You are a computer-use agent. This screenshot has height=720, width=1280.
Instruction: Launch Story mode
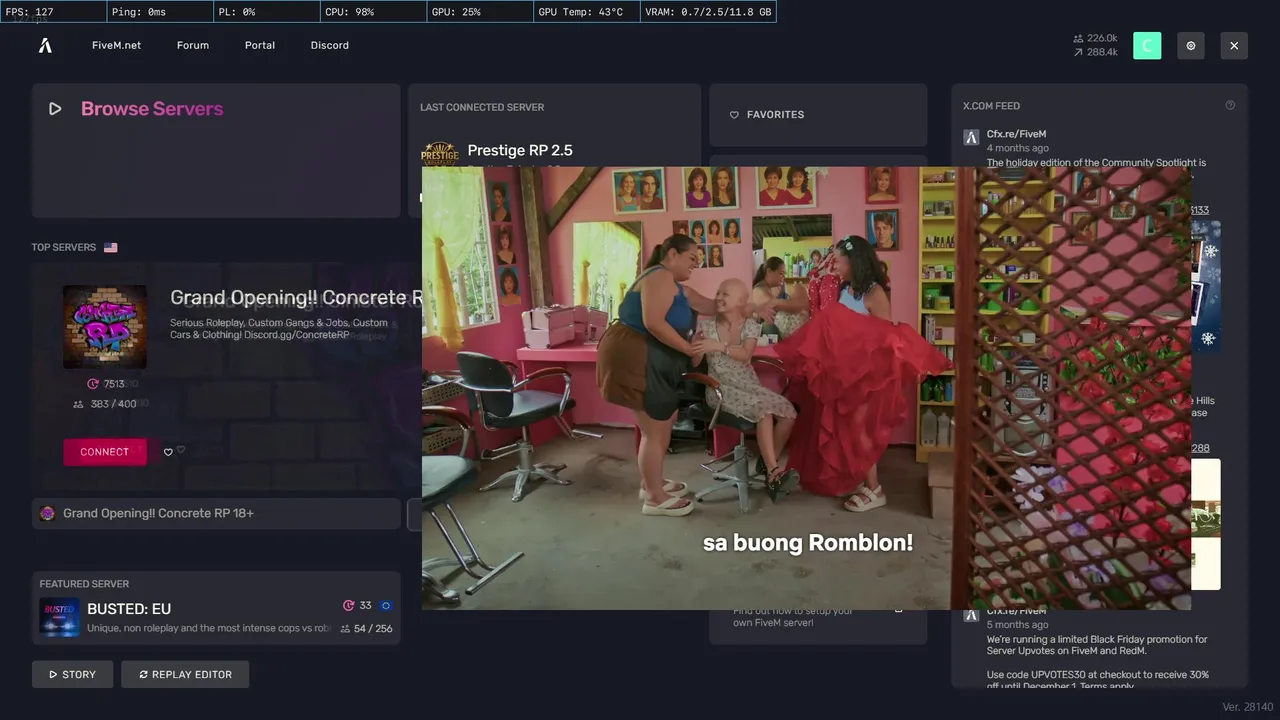click(72, 674)
